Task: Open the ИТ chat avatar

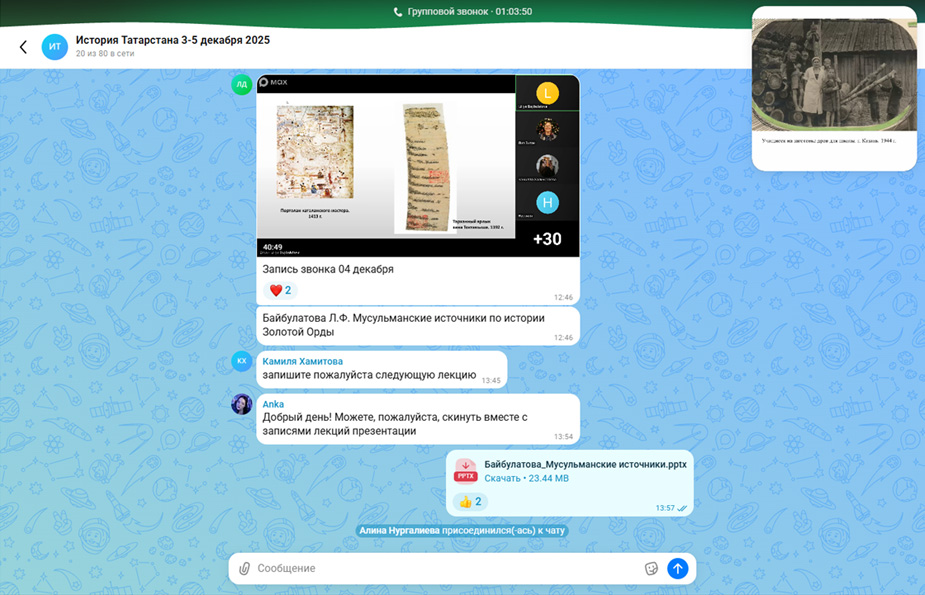Action: point(55,46)
